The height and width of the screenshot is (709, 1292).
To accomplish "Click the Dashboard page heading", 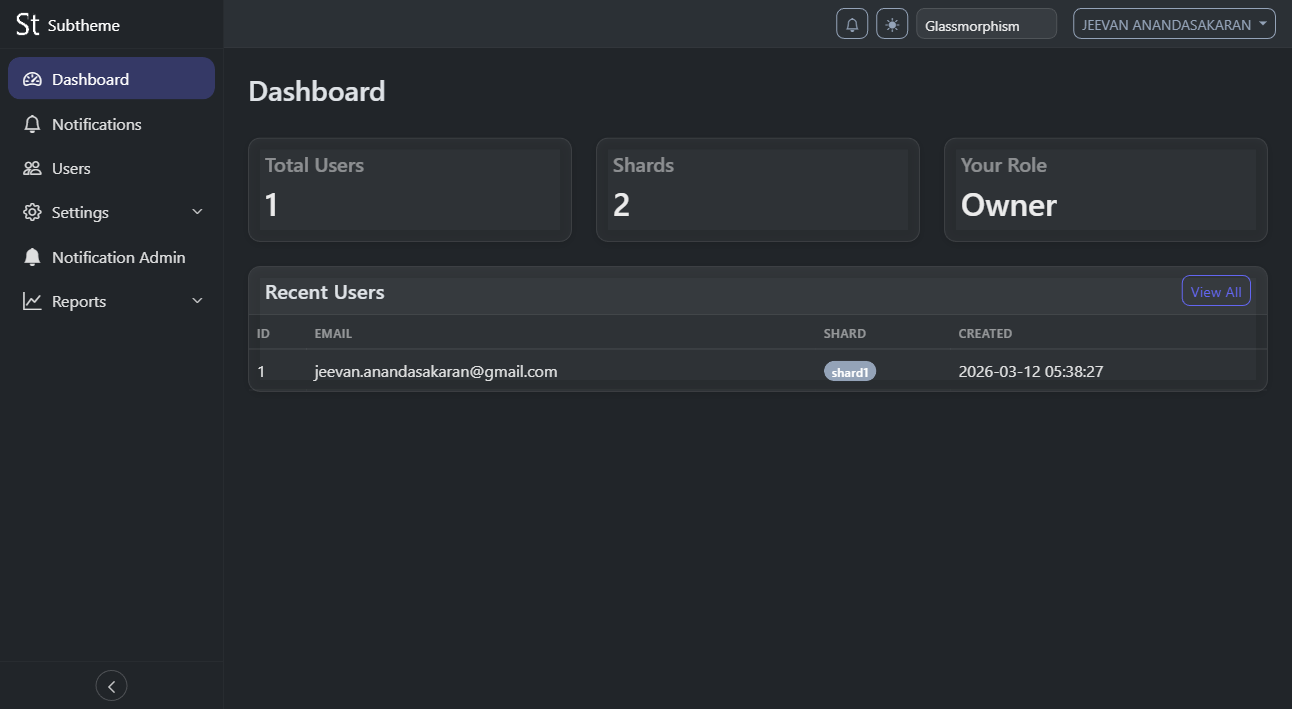I will pyautogui.click(x=317, y=91).
